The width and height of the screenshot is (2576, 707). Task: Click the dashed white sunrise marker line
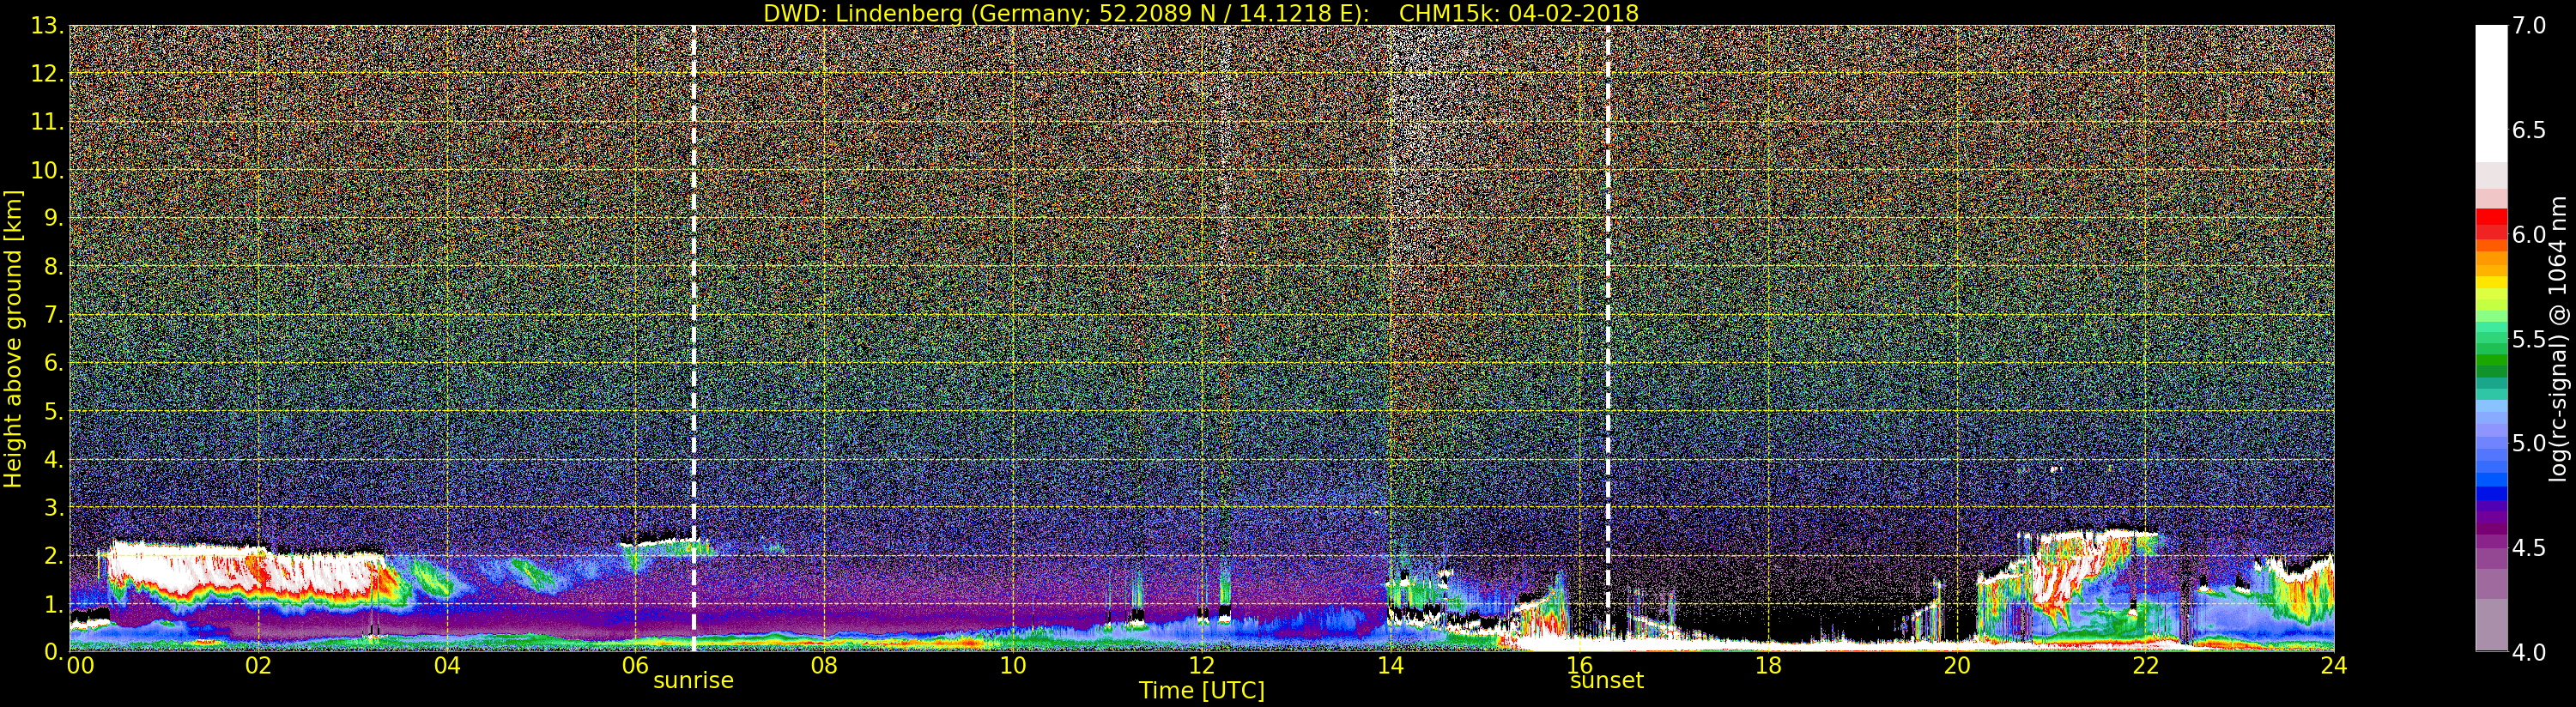693,338
